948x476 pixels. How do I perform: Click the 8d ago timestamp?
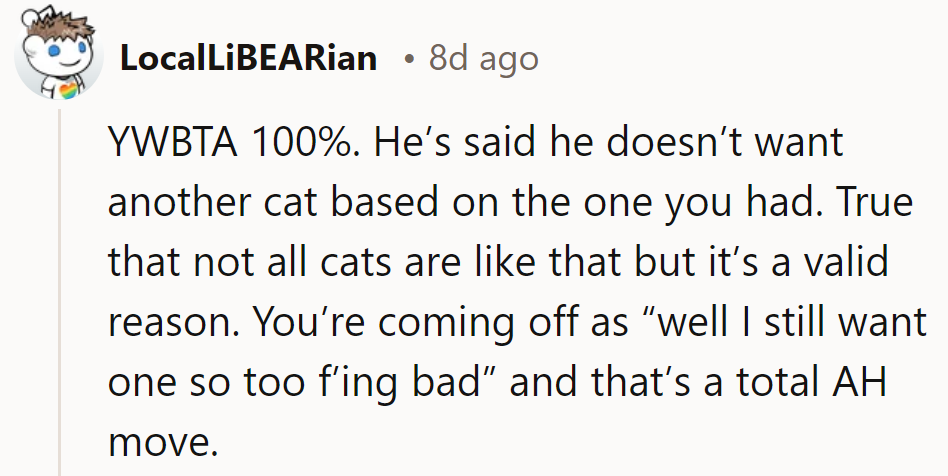coord(484,59)
